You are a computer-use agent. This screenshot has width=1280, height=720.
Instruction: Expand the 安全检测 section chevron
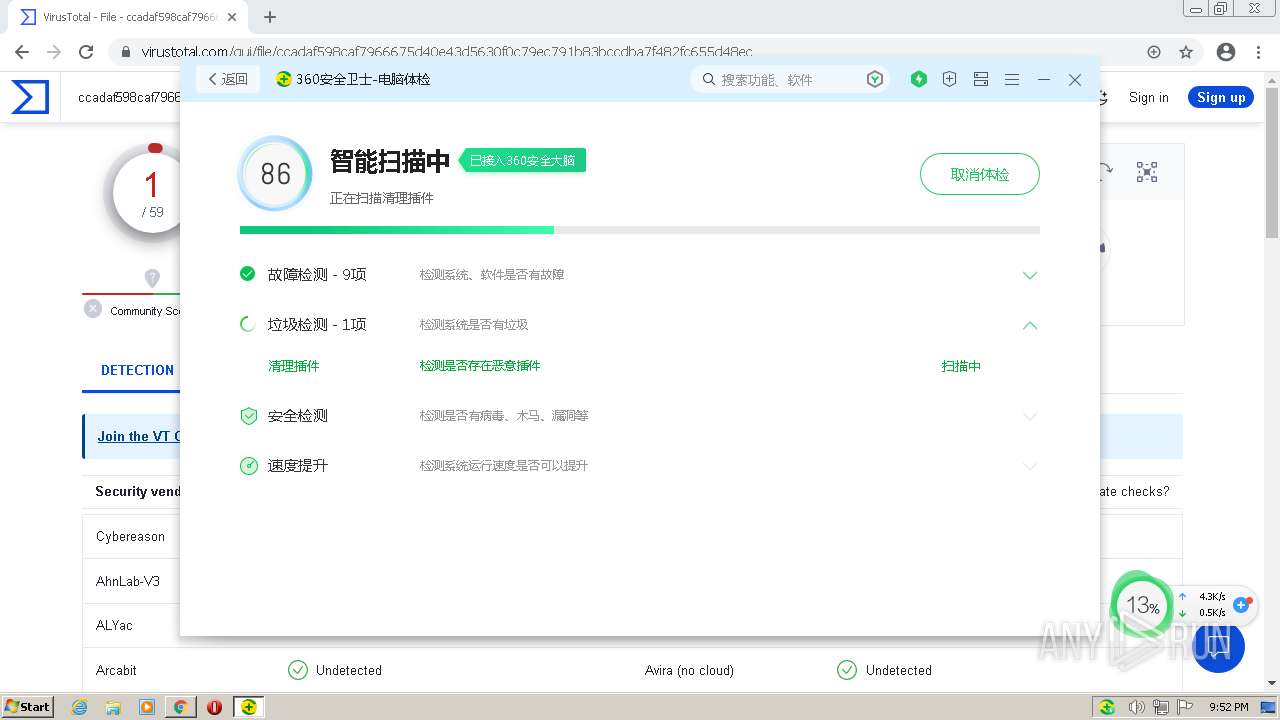coord(1030,416)
